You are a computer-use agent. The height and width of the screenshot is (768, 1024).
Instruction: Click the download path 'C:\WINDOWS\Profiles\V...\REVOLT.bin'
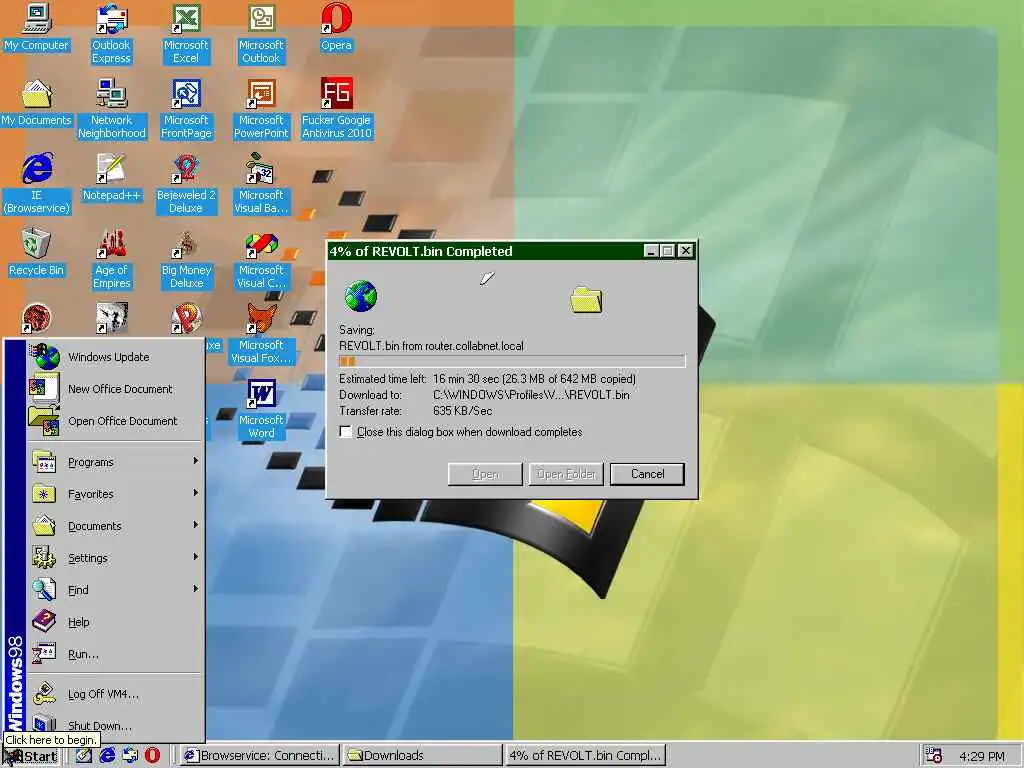click(x=531, y=394)
